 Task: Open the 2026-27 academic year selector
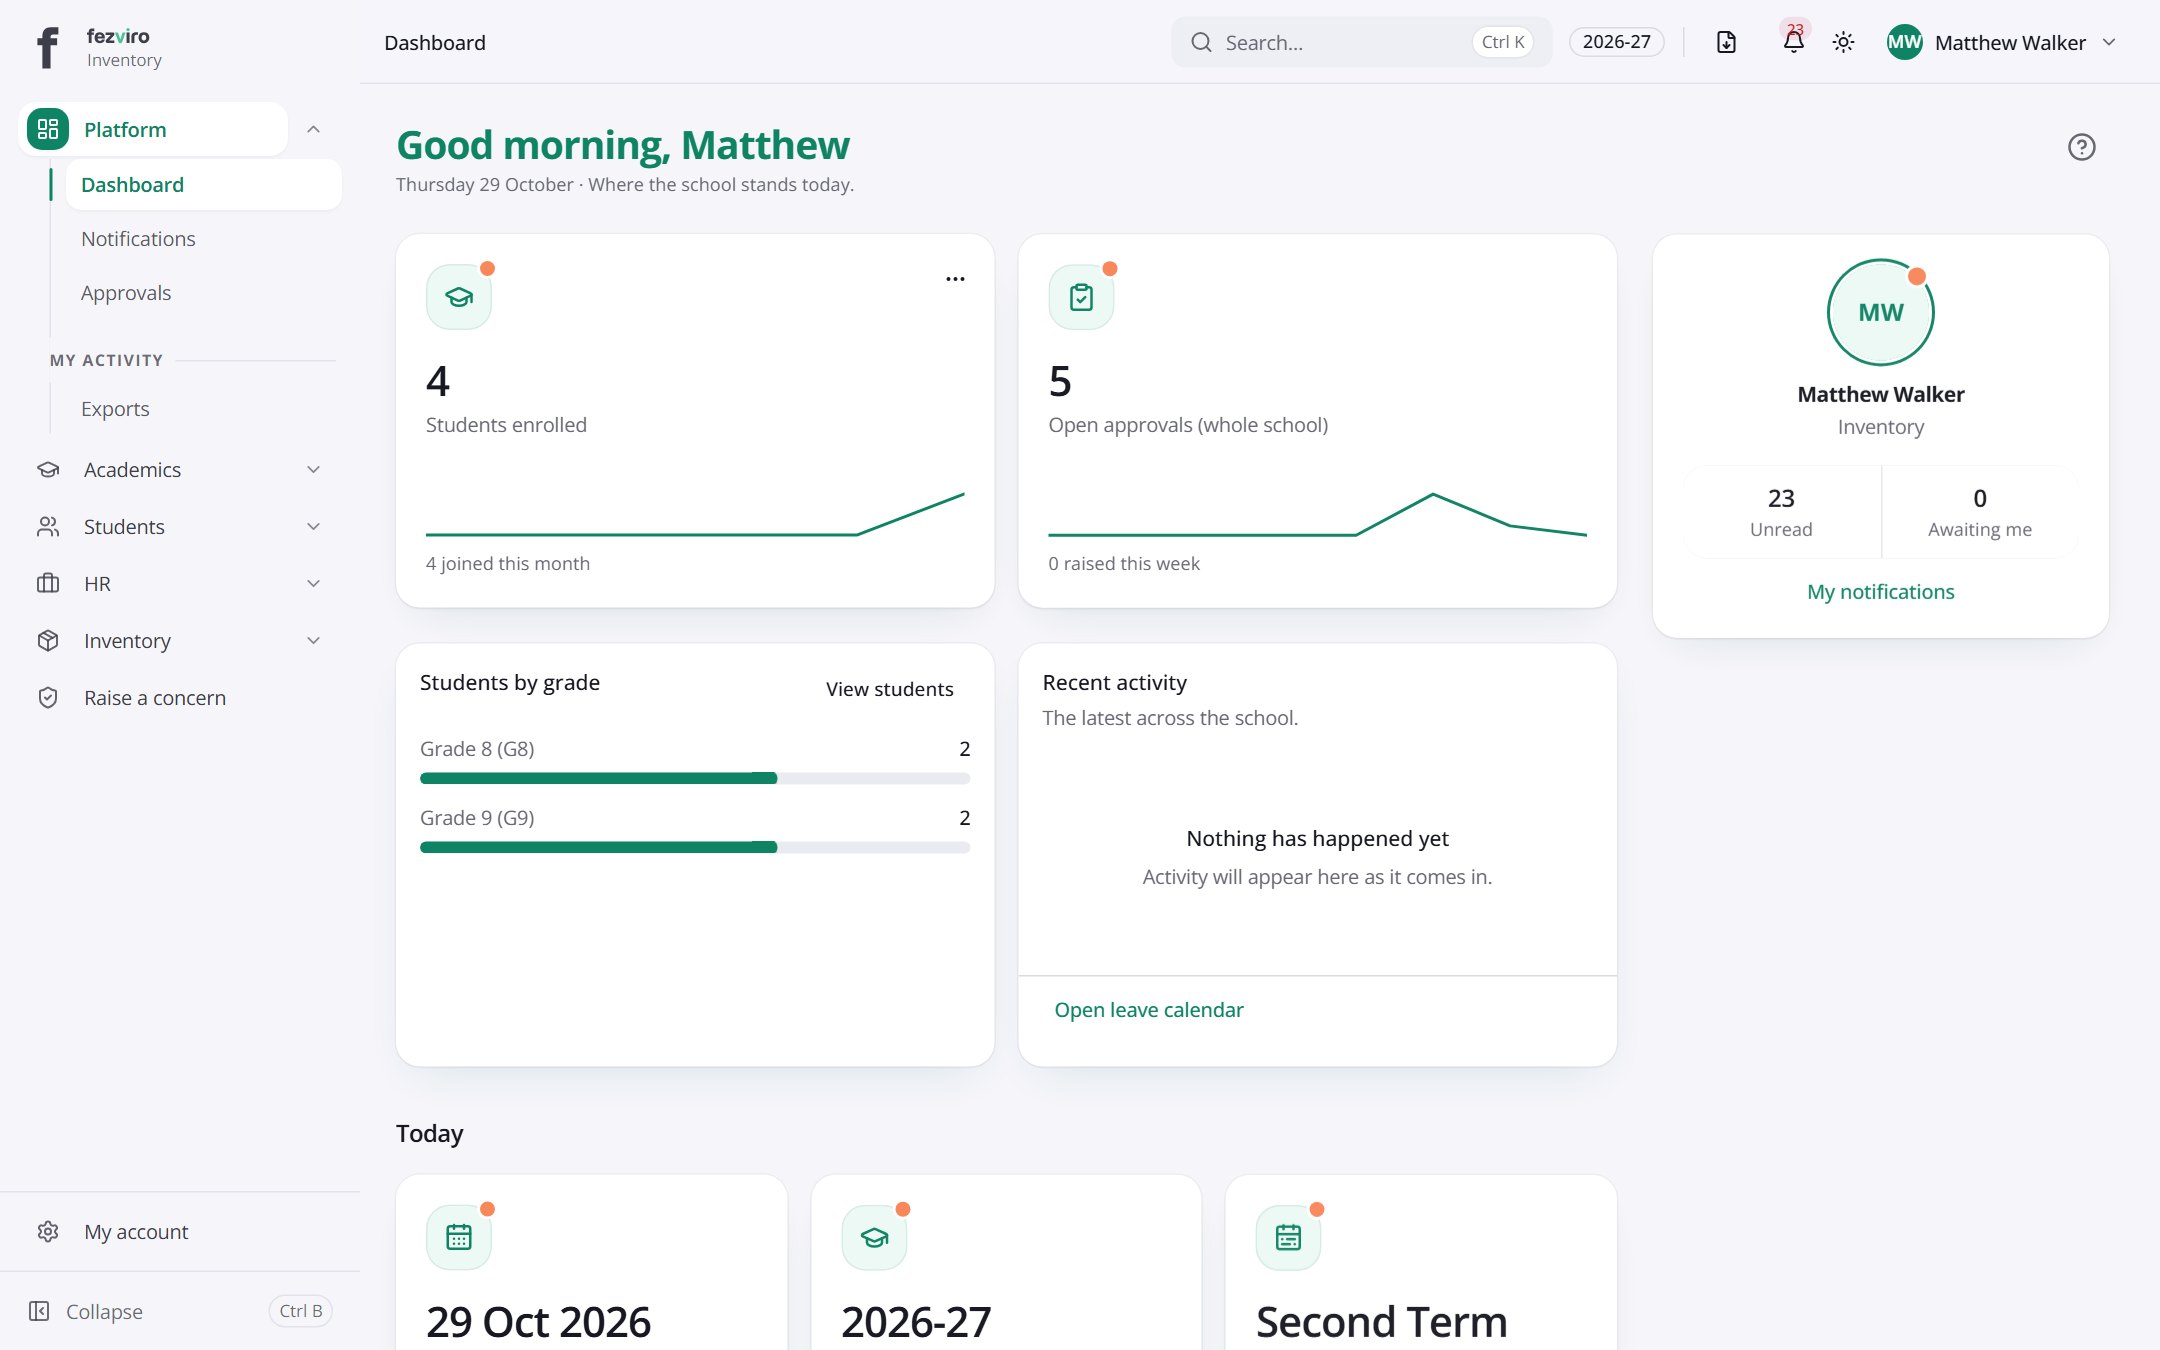coord(1616,42)
